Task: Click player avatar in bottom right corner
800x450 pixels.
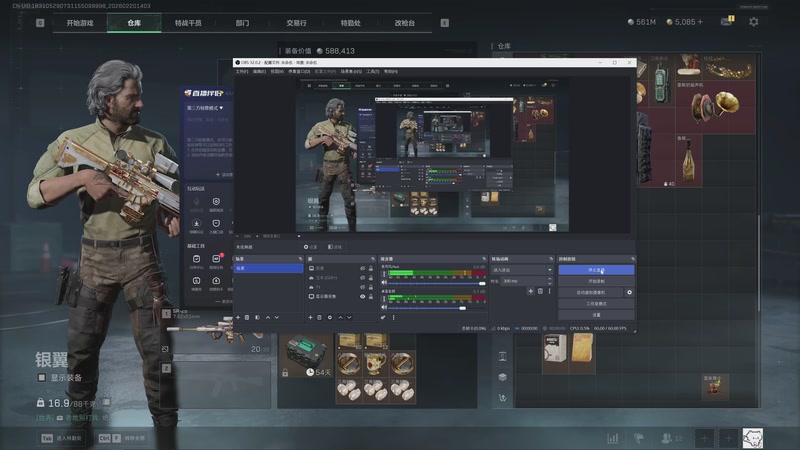Action: [x=753, y=438]
